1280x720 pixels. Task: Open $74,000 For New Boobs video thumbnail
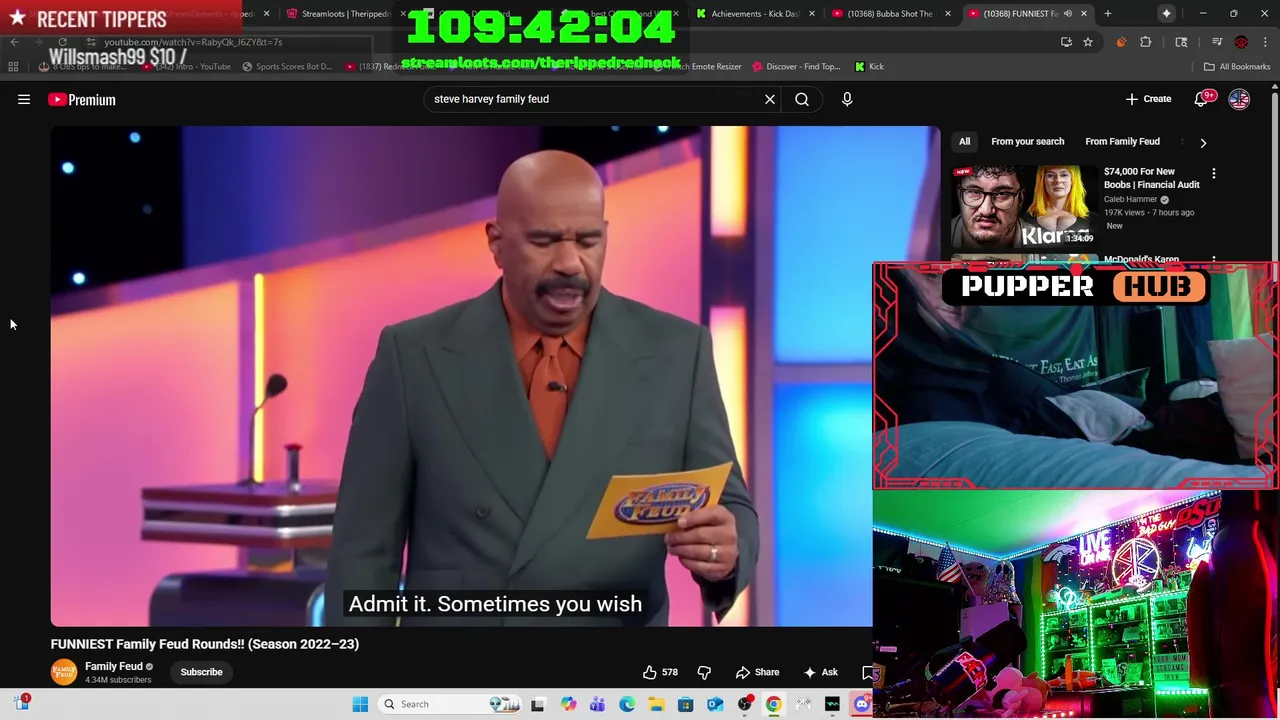(1024, 206)
